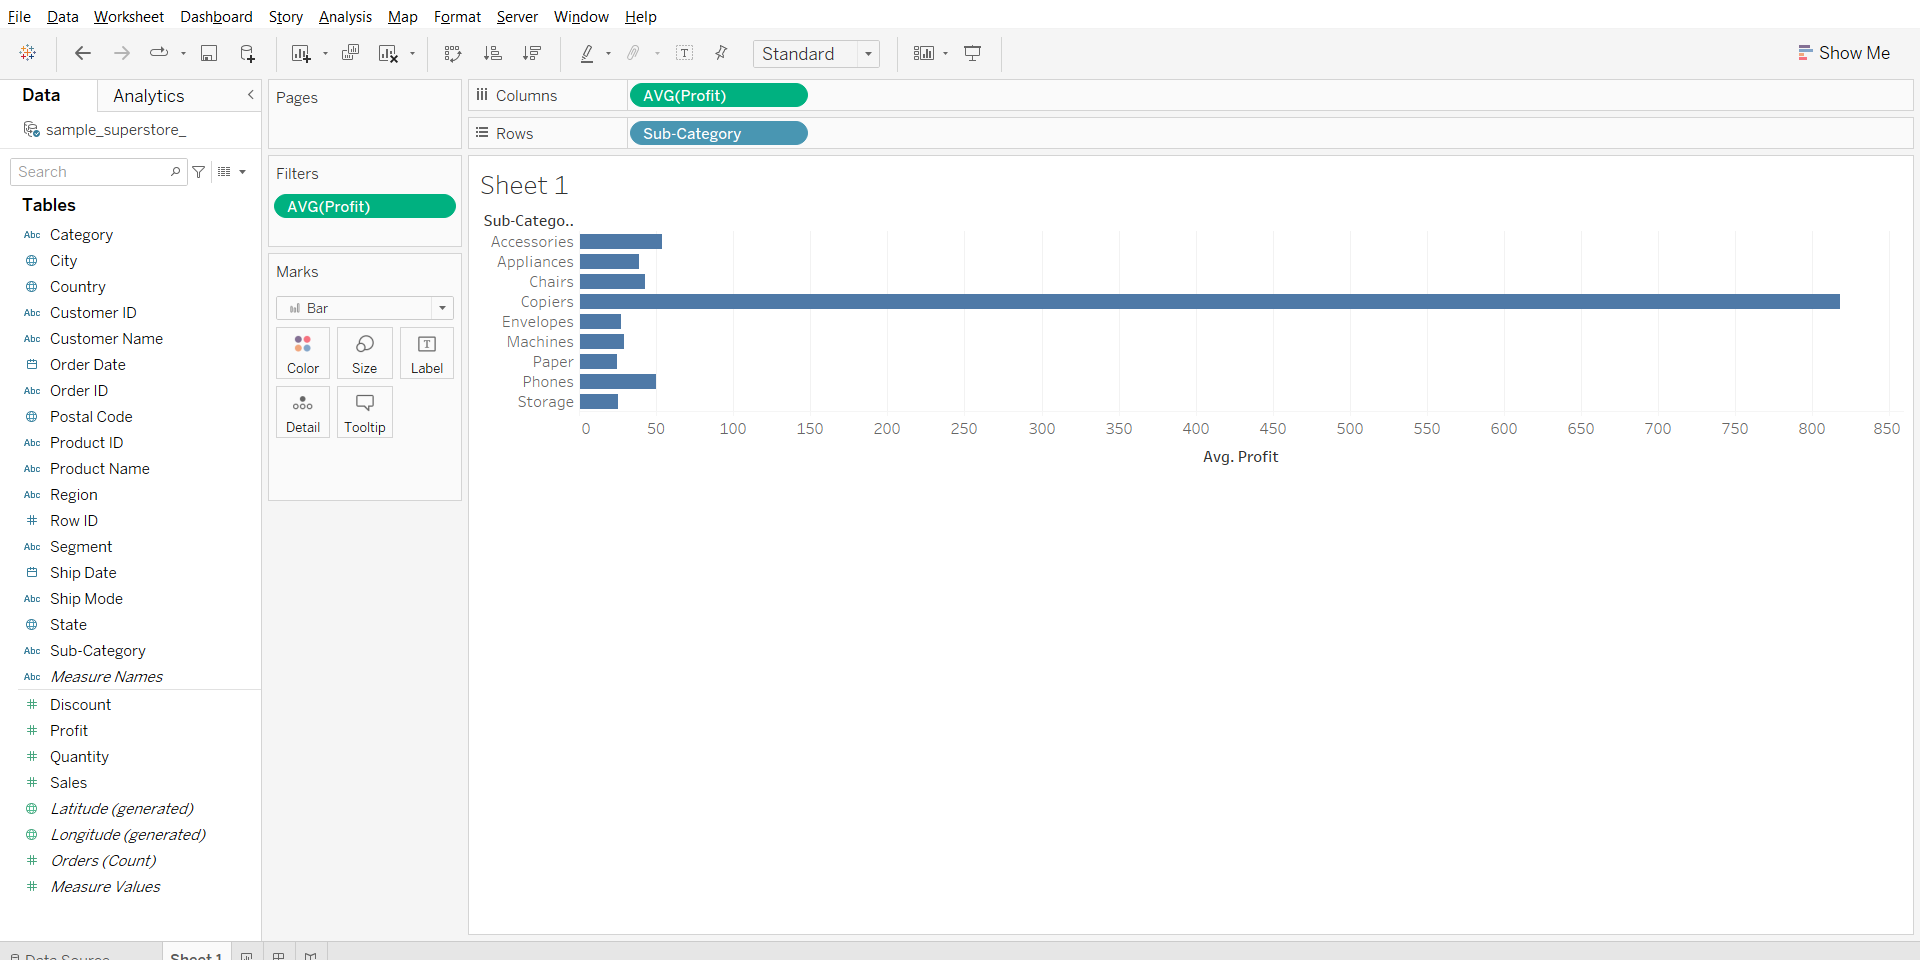Click the Tooltip button in Marks card

(x=365, y=412)
